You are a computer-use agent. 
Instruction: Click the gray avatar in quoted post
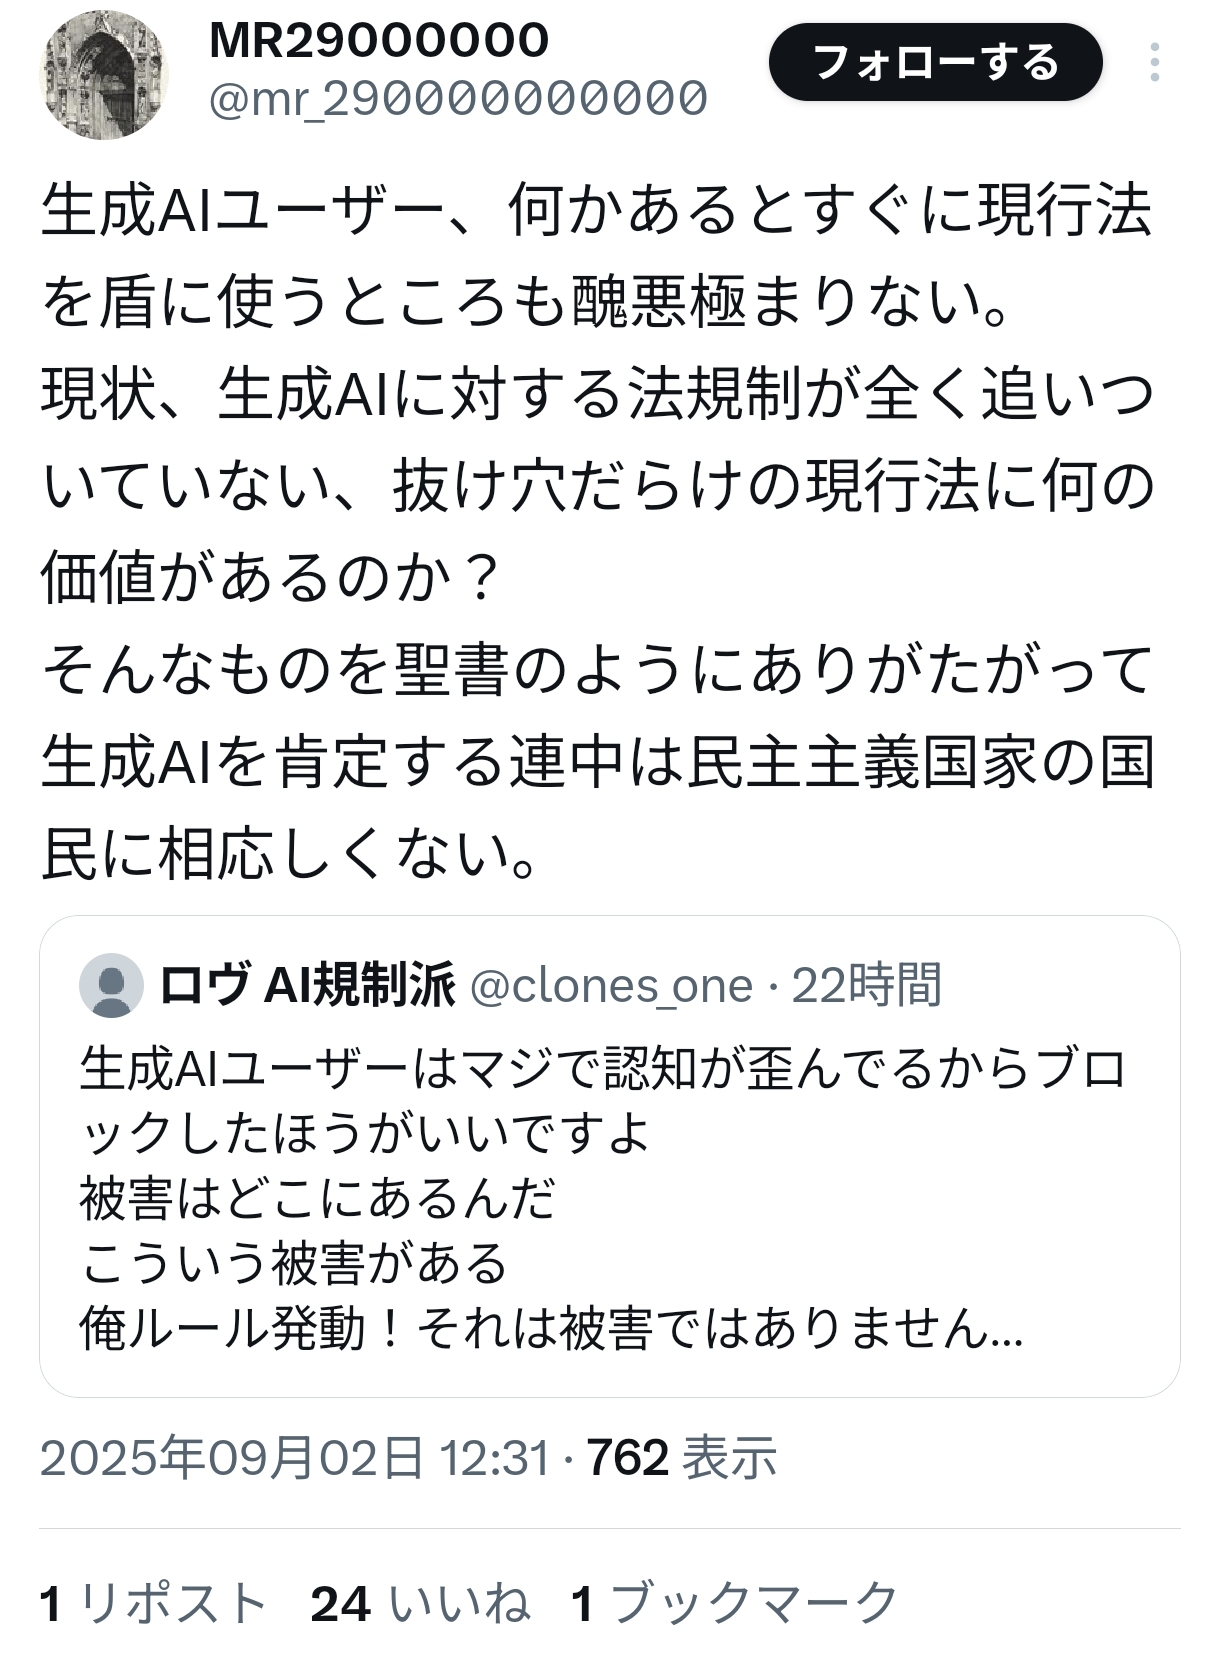coord(111,985)
